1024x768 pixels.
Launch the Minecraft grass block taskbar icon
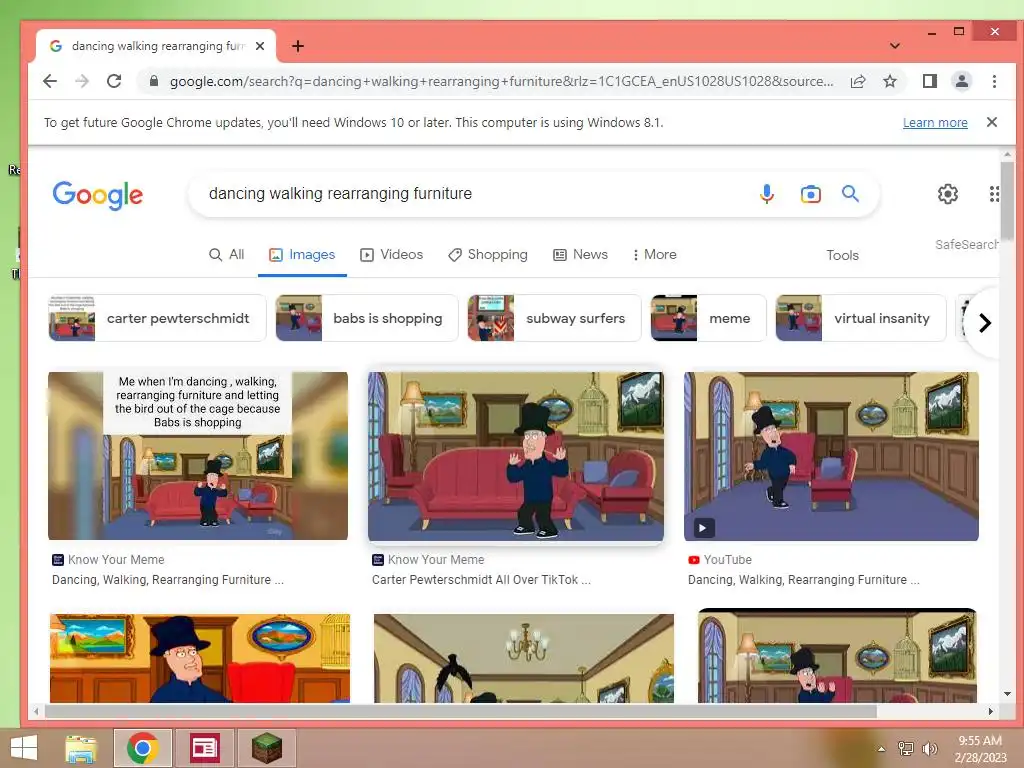(267, 748)
